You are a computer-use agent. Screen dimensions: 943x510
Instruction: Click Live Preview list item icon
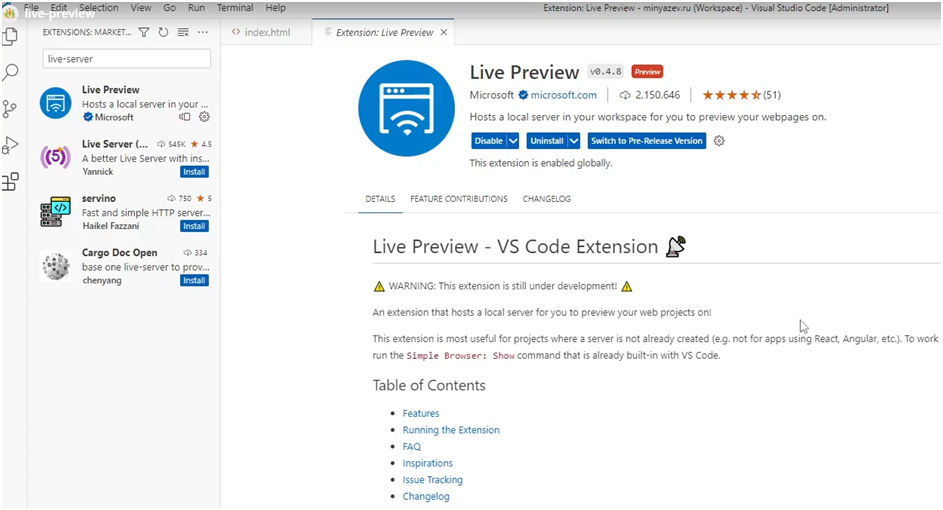[x=56, y=103]
